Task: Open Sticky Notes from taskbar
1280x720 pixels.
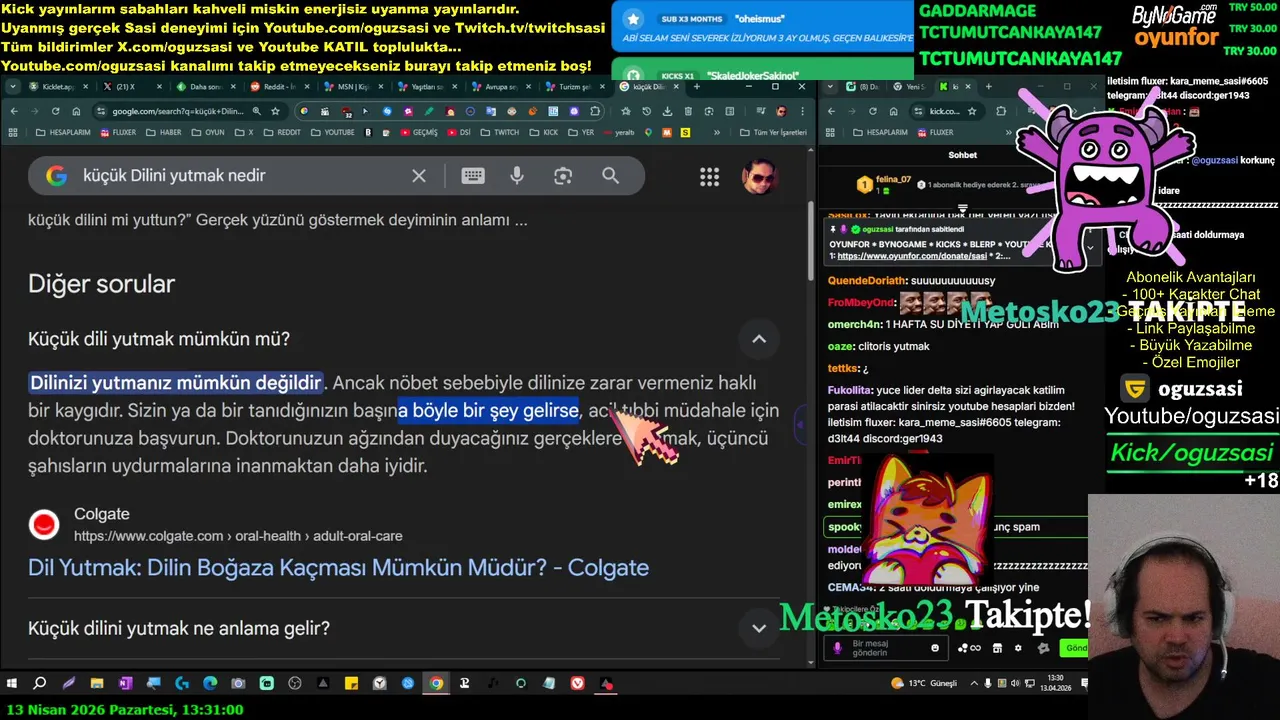Action: click(351, 684)
